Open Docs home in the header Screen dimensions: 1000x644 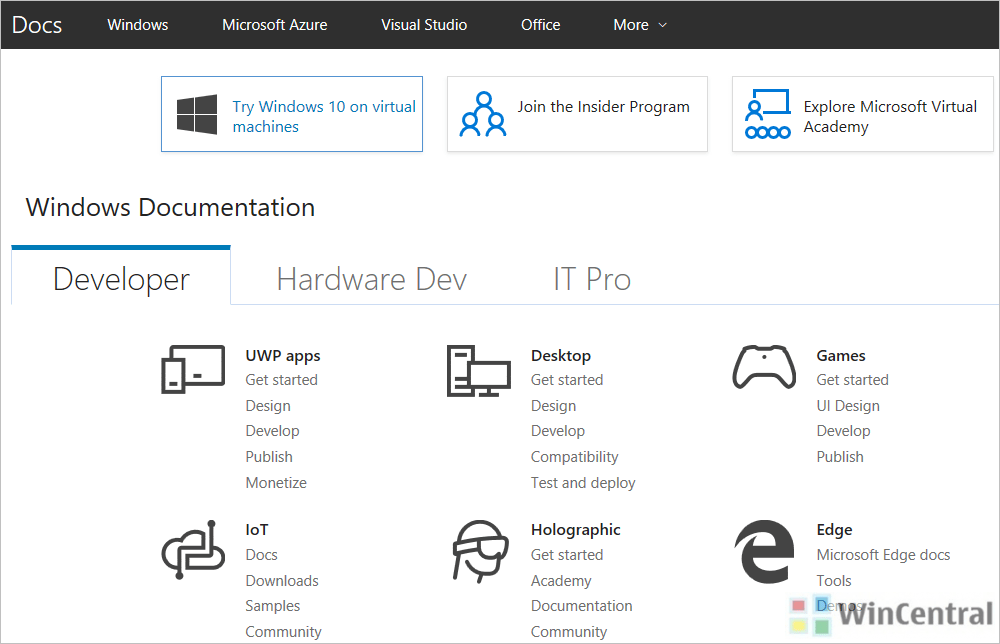(37, 25)
